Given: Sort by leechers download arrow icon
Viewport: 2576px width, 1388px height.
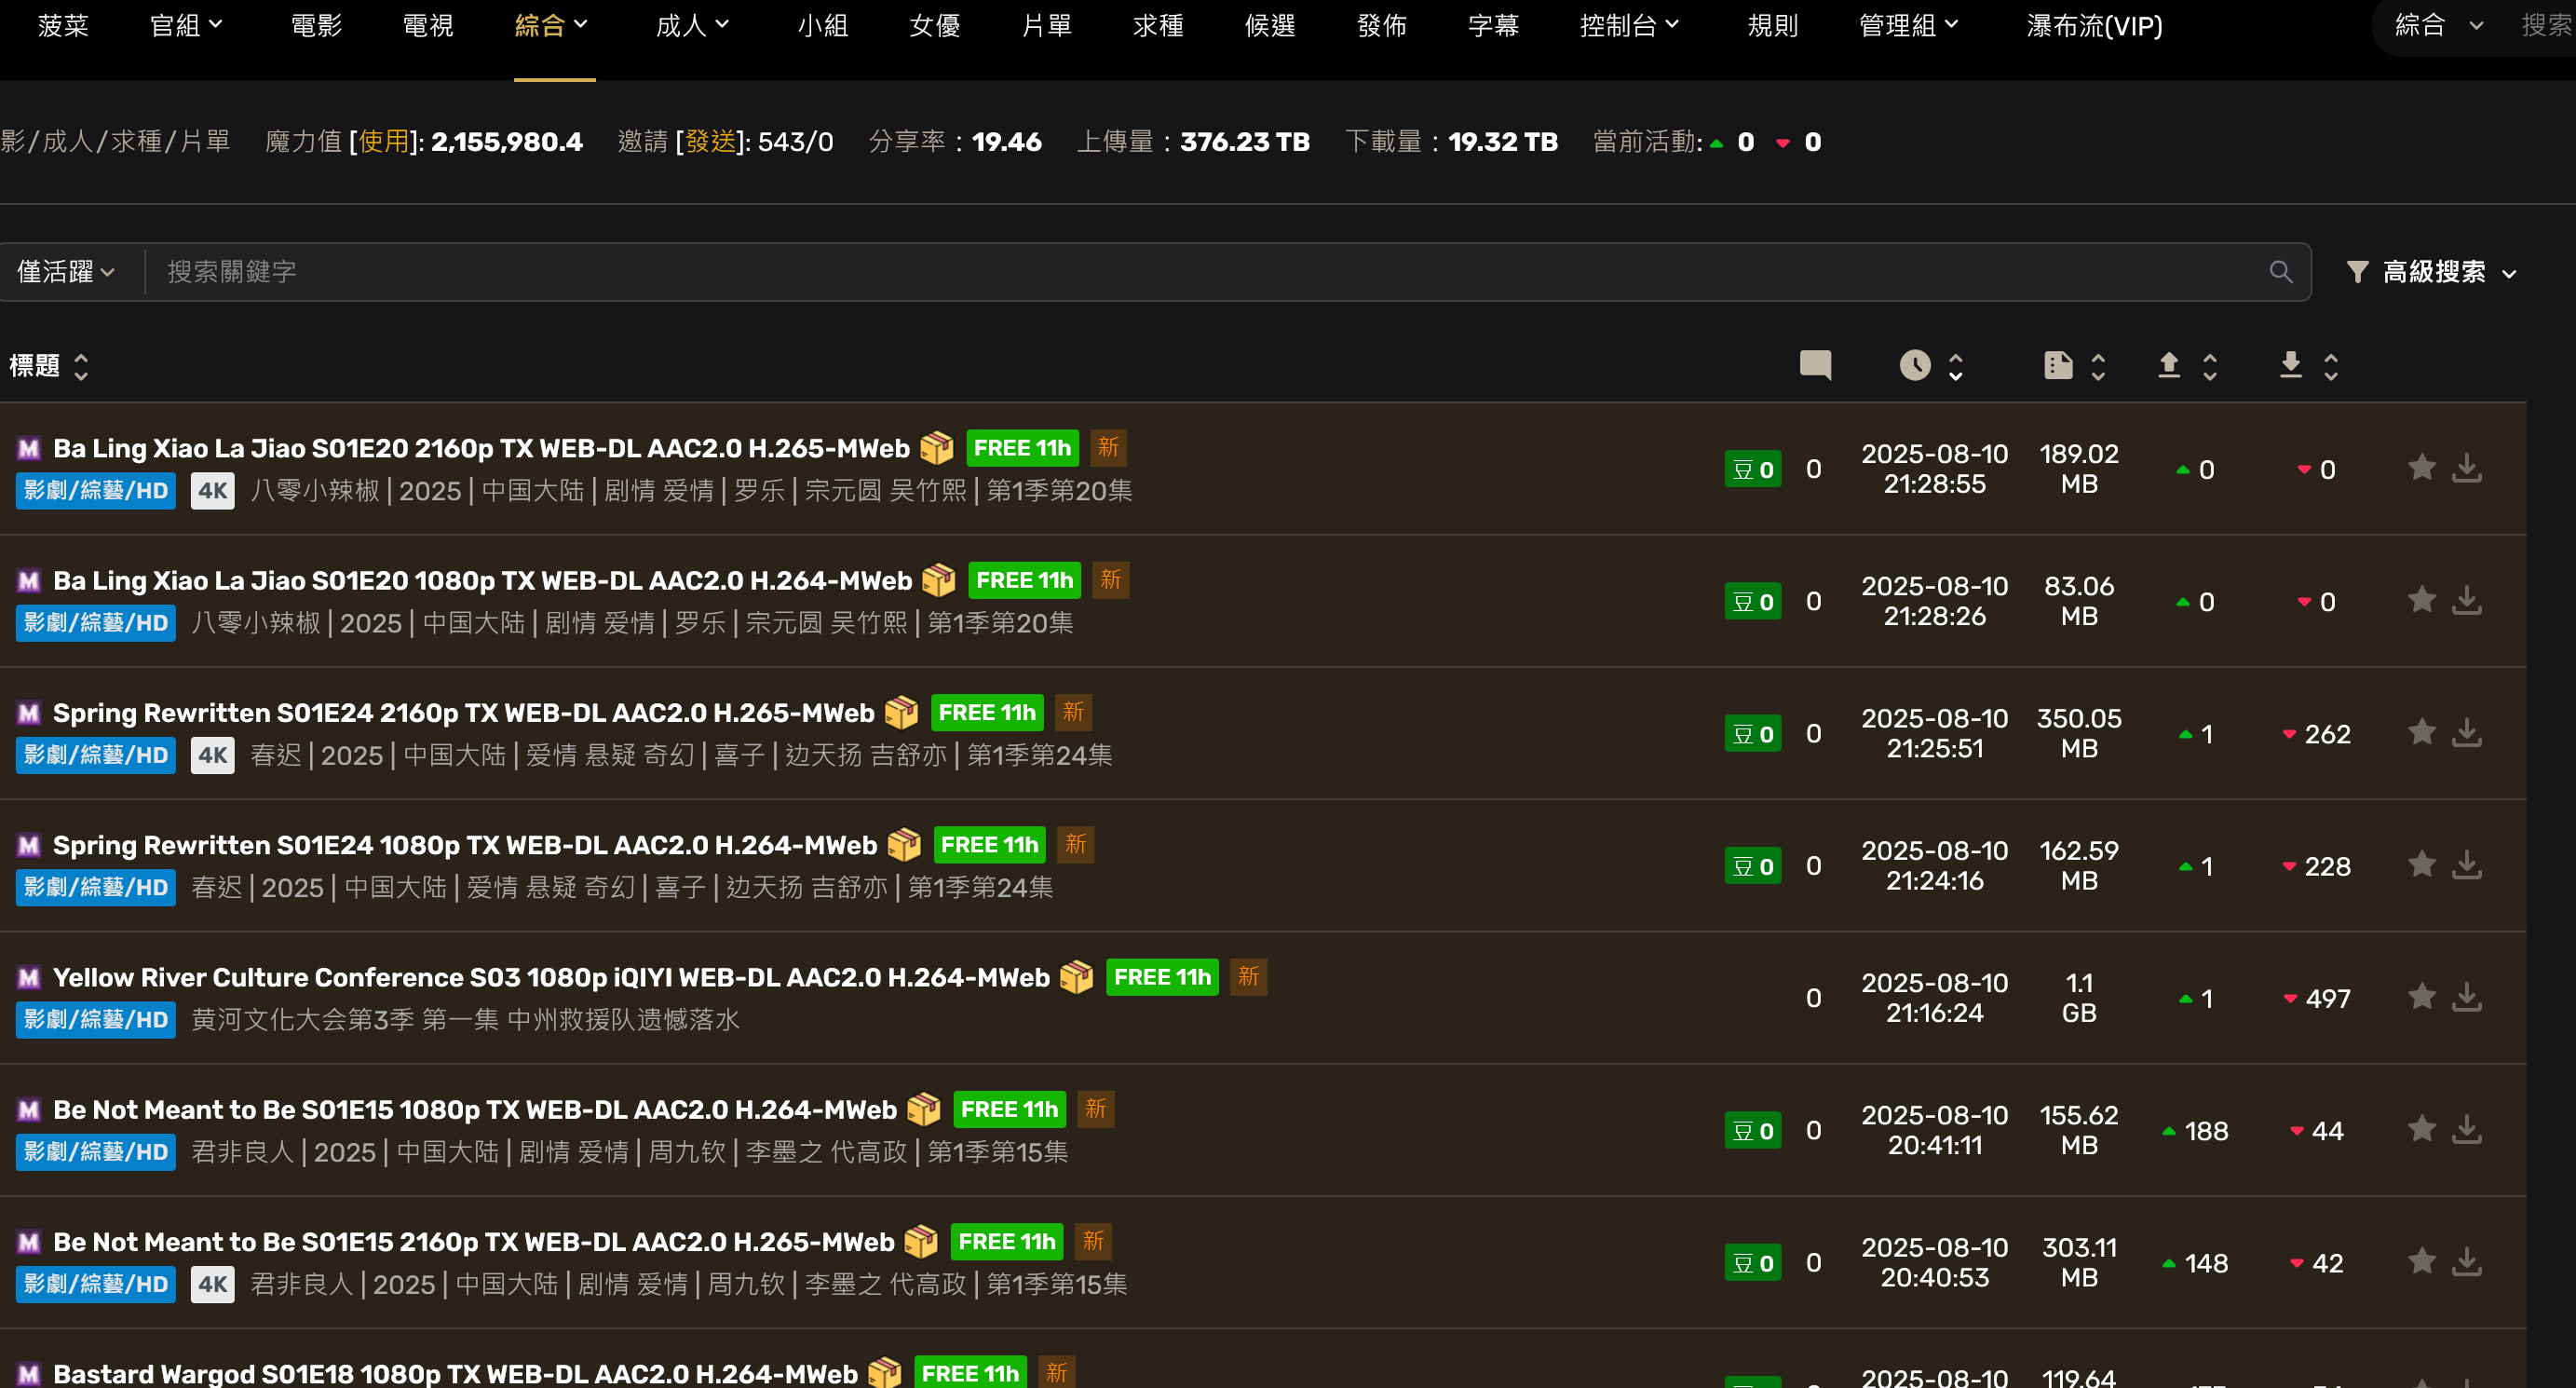Looking at the screenshot, I should pos(2290,365).
